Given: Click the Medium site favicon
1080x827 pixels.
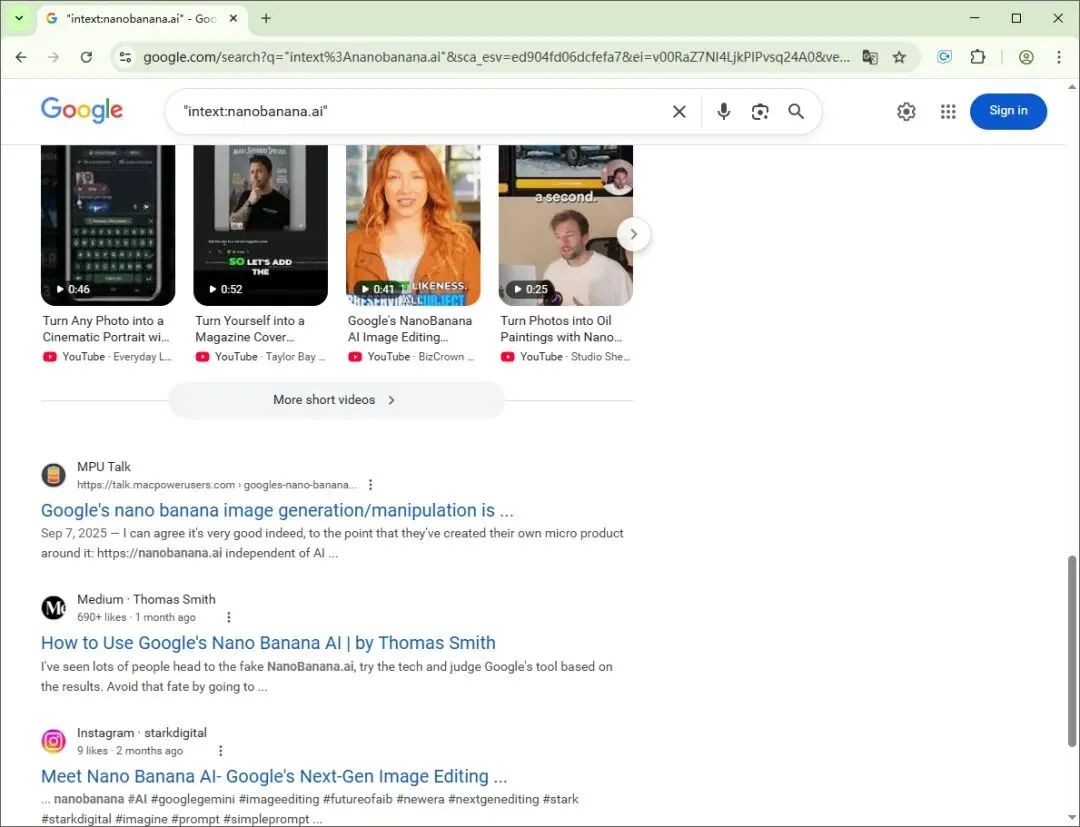Looking at the screenshot, I should [54, 608].
